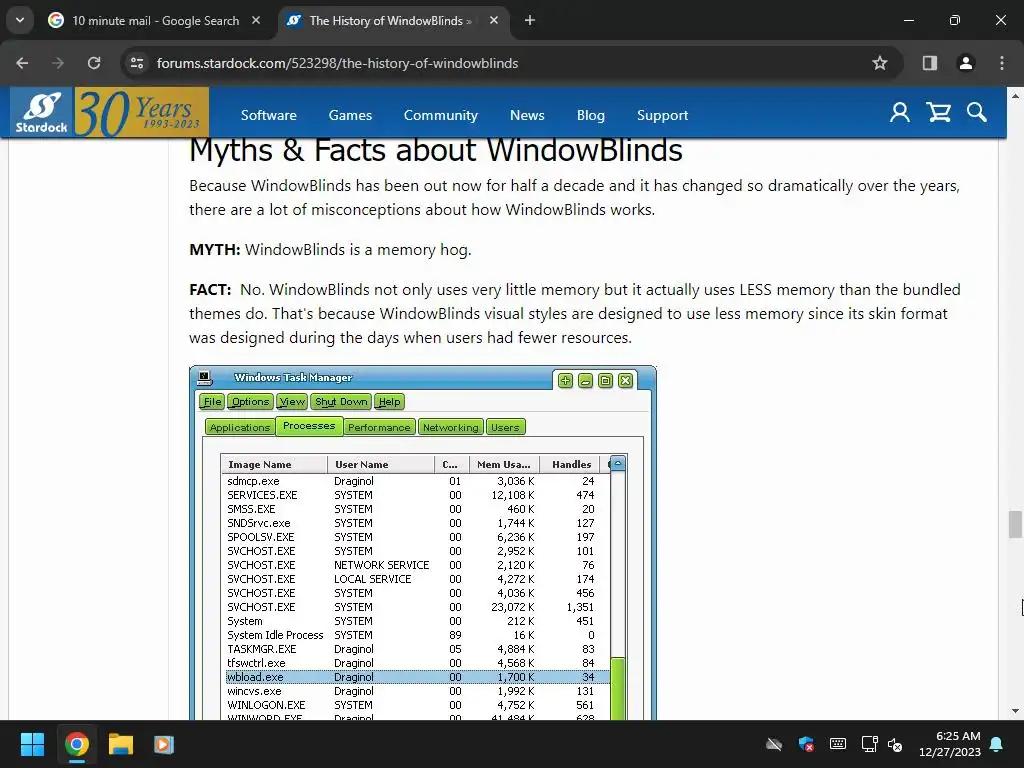Open the tab search chevron button
Viewport: 1024px width, 768px height.
tap(20, 20)
